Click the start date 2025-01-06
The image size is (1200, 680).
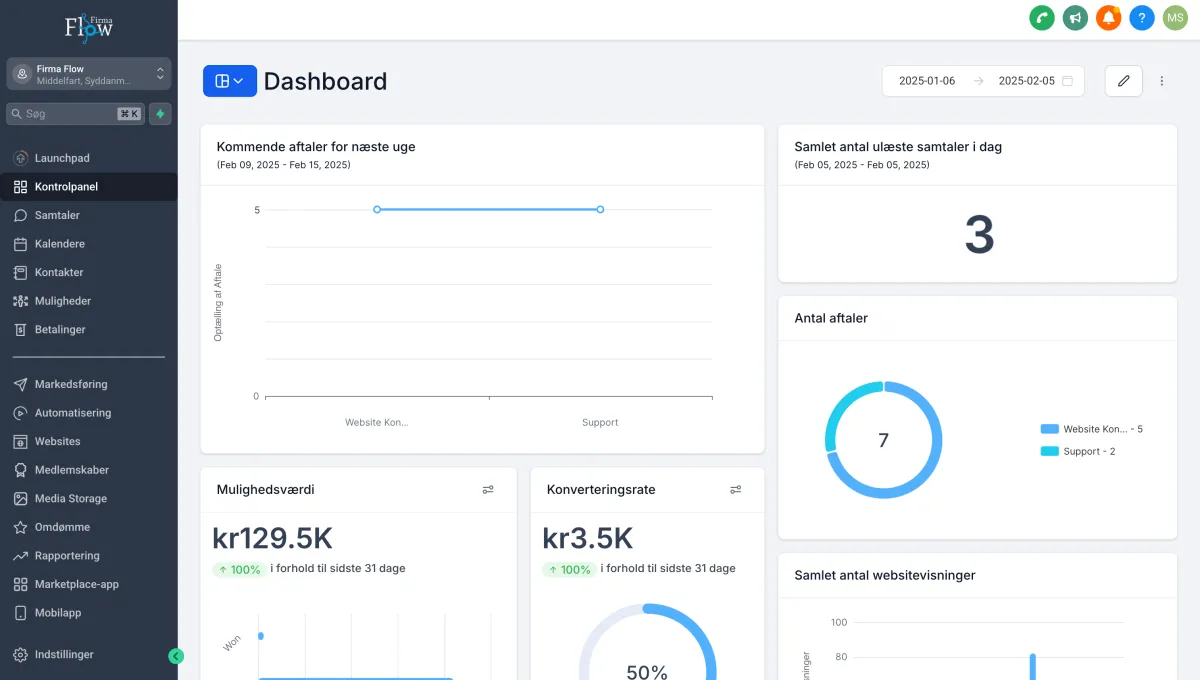tap(927, 81)
